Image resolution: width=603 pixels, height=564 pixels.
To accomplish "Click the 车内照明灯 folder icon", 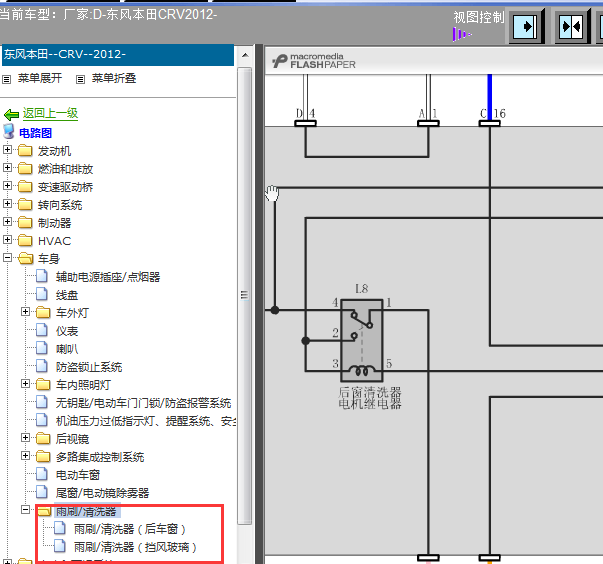I will 43,384.
